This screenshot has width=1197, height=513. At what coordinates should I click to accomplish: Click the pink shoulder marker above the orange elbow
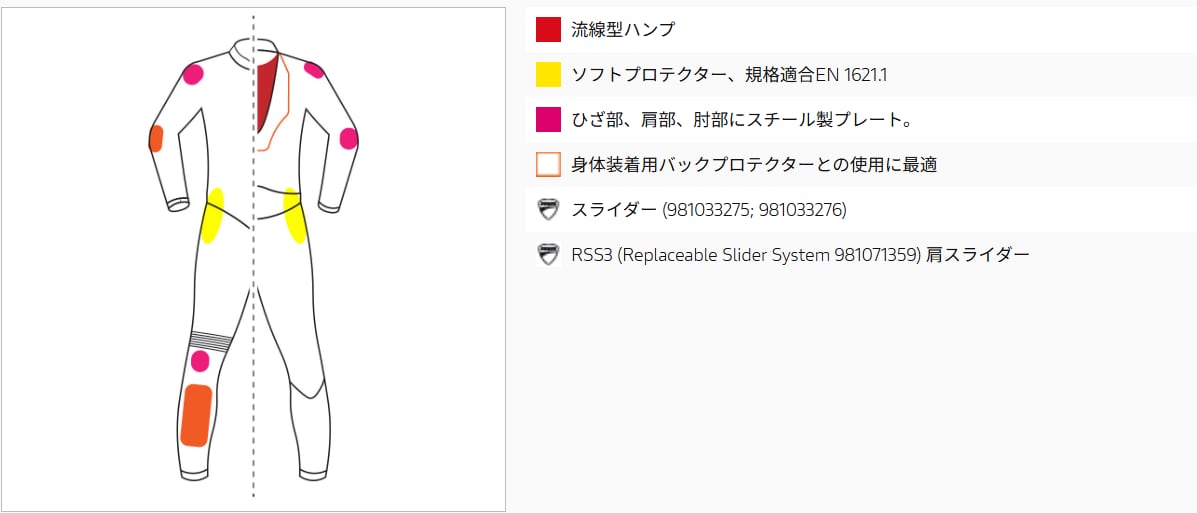(x=194, y=73)
